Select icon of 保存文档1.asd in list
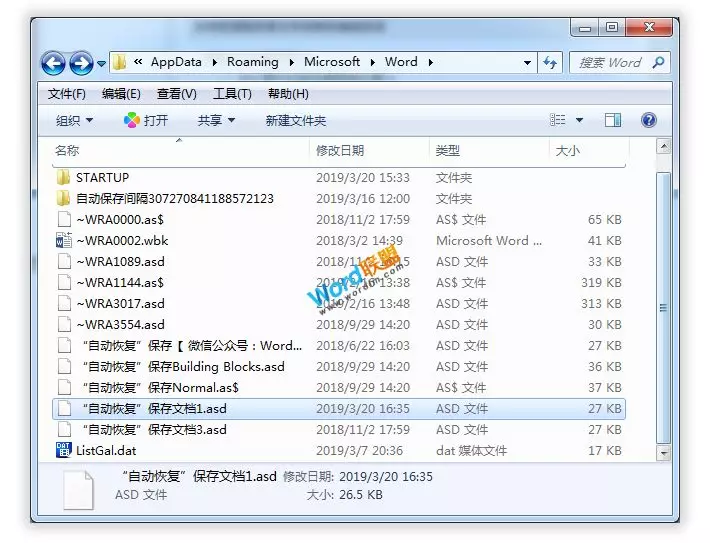The image size is (710, 543). pyautogui.click(x=64, y=408)
